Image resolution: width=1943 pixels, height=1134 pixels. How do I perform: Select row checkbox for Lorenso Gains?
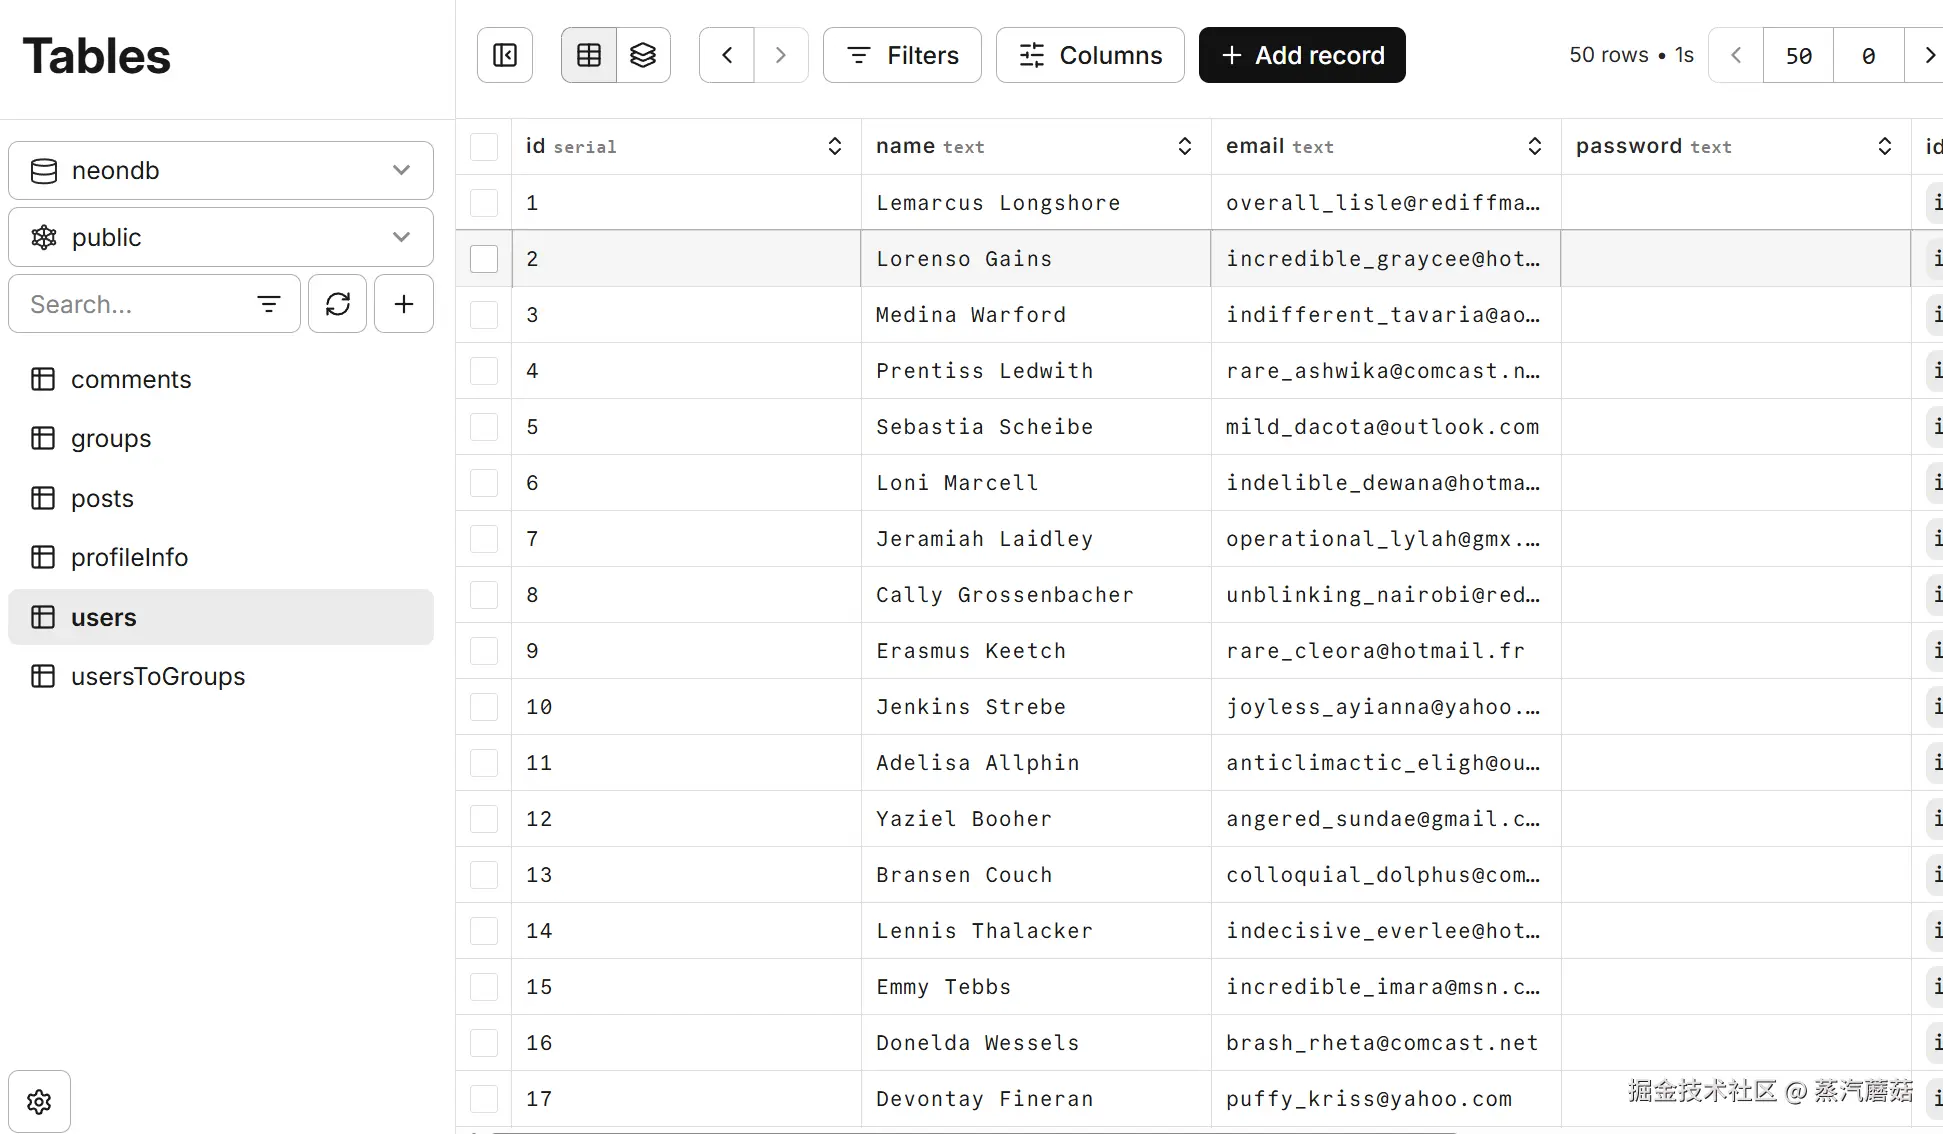click(484, 259)
